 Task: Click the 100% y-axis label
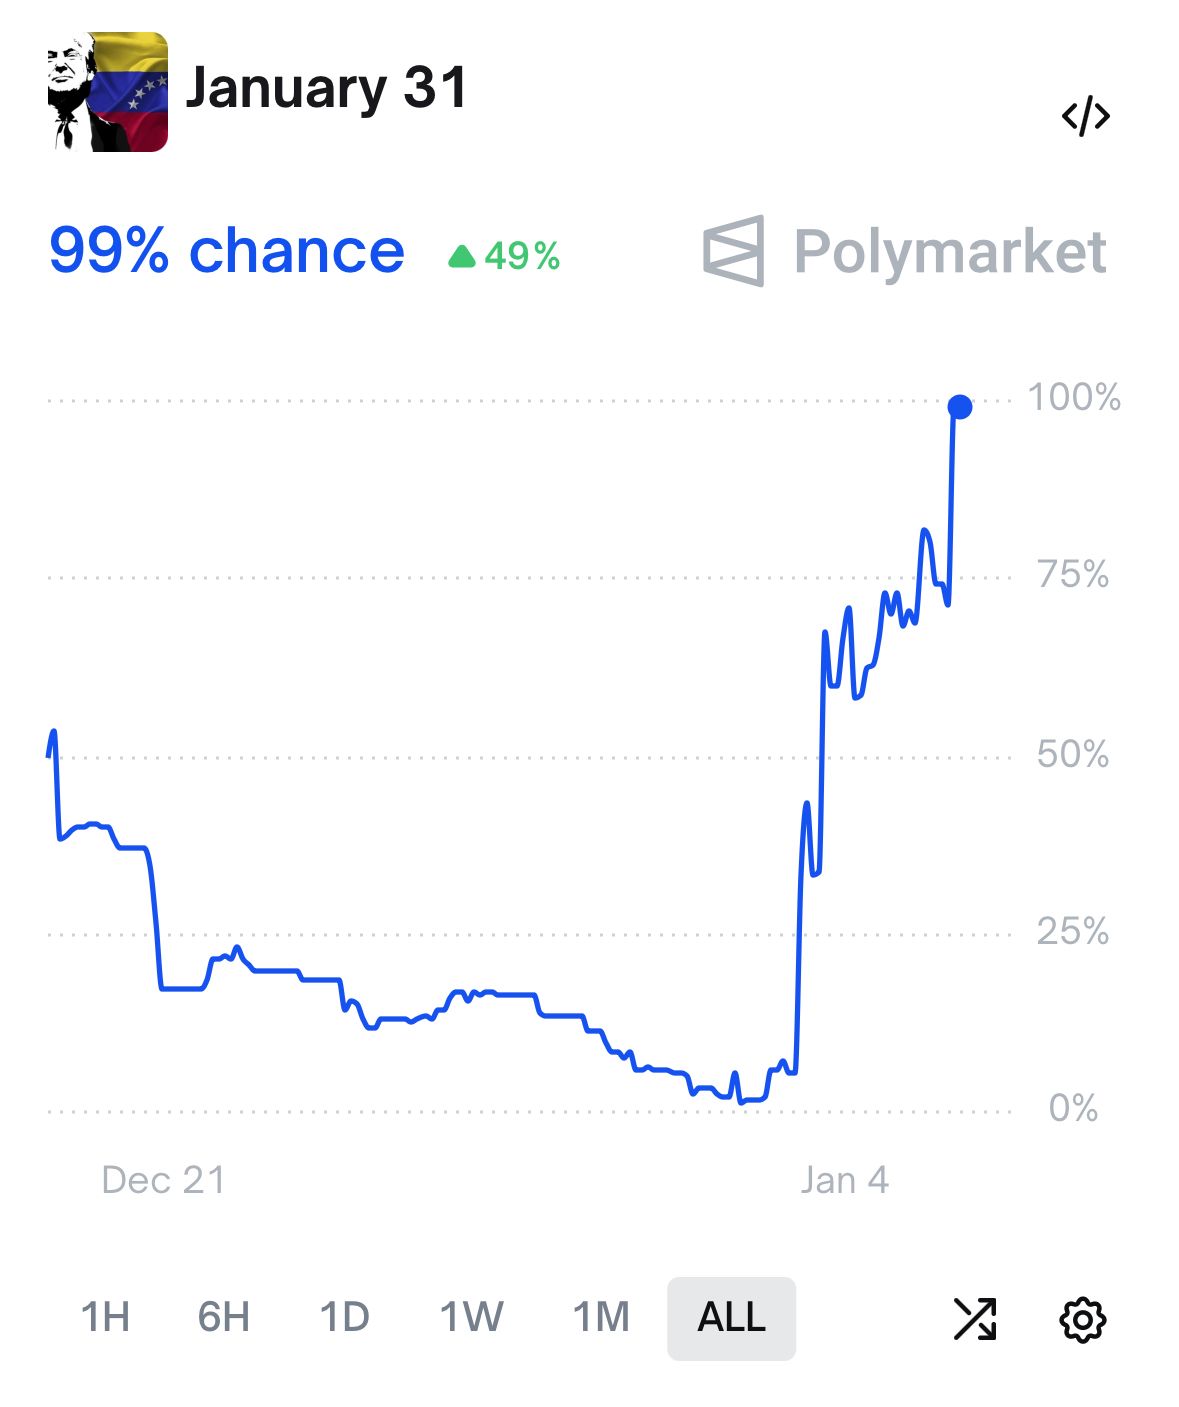pyautogui.click(x=1074, y=398)
